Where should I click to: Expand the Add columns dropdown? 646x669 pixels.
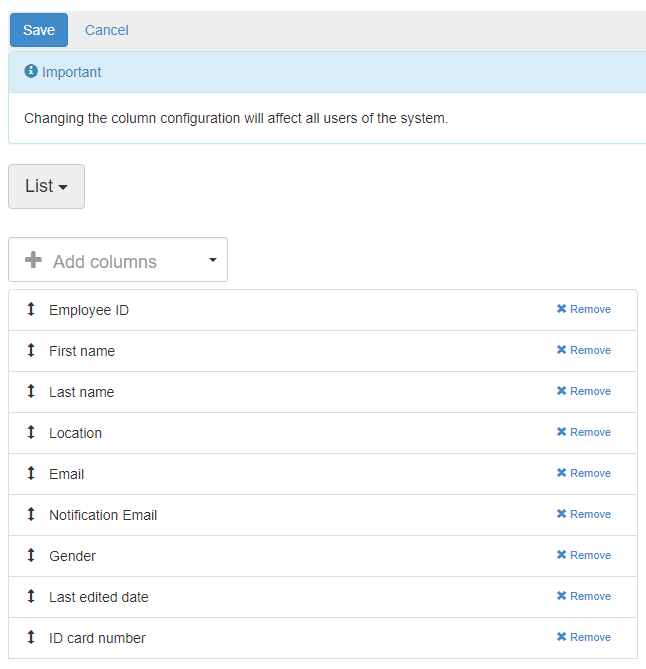pyautogui.click(x=118, y=260)
